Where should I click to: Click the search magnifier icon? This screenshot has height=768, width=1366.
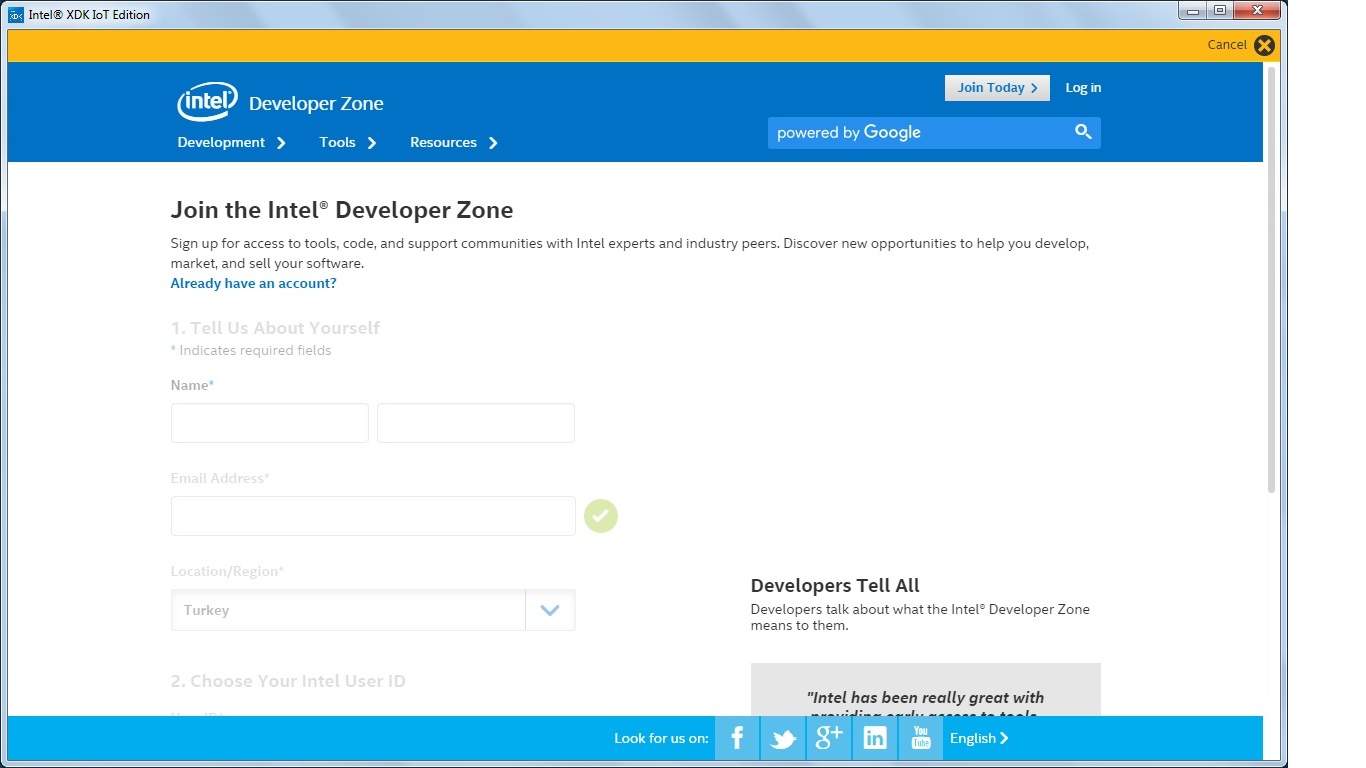[x=1083, y=132]
